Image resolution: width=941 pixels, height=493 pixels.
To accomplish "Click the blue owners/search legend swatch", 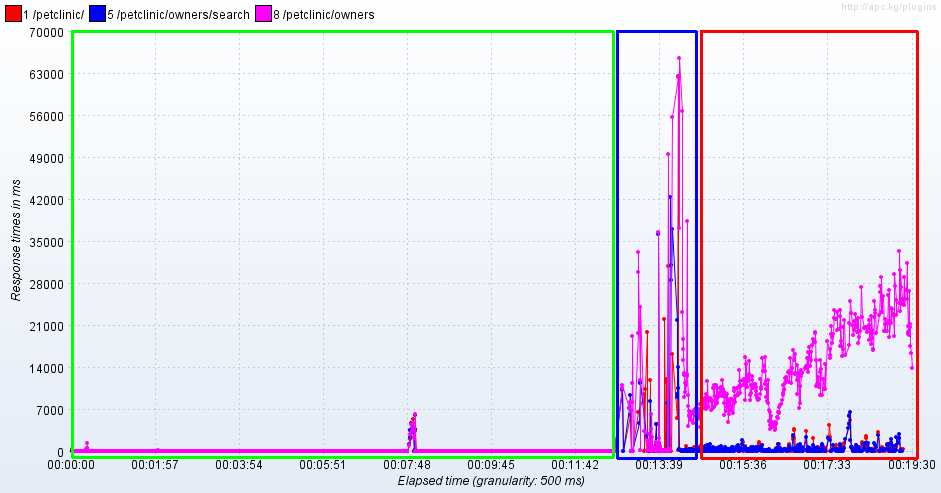I will click(97, 14).
